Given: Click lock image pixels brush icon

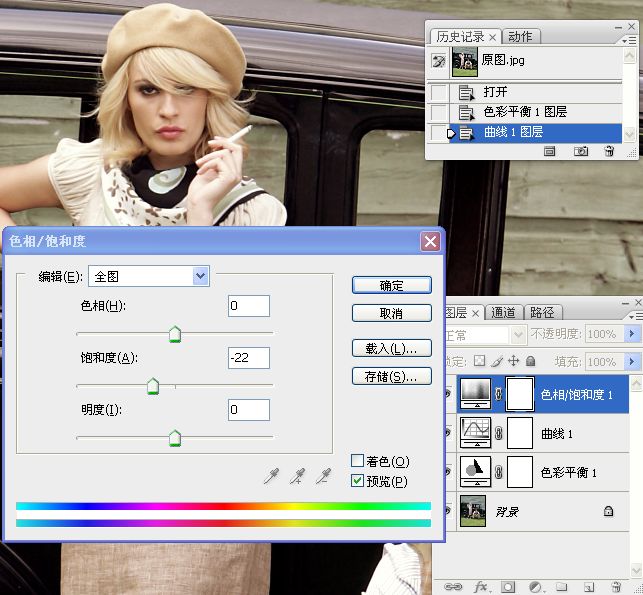Looking at the screenshot, I should pyautogui.click(x=496, y=361).
